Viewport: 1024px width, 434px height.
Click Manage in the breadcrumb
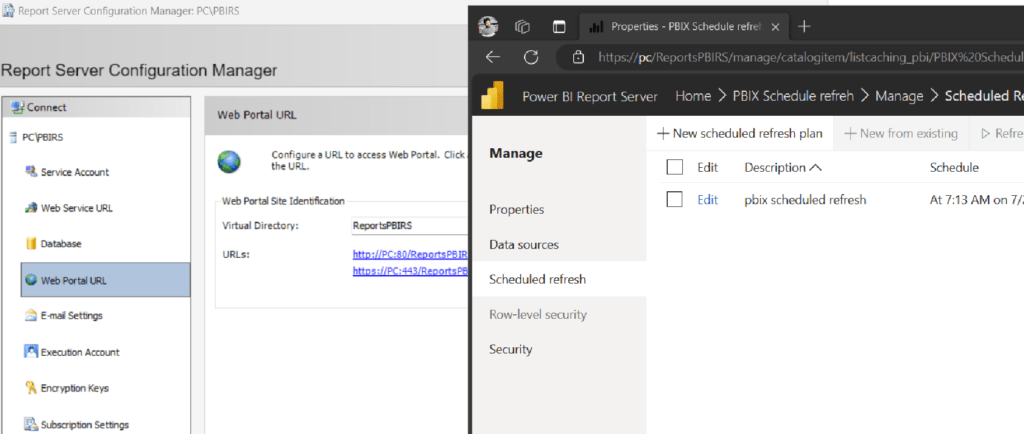click(899, 96)
